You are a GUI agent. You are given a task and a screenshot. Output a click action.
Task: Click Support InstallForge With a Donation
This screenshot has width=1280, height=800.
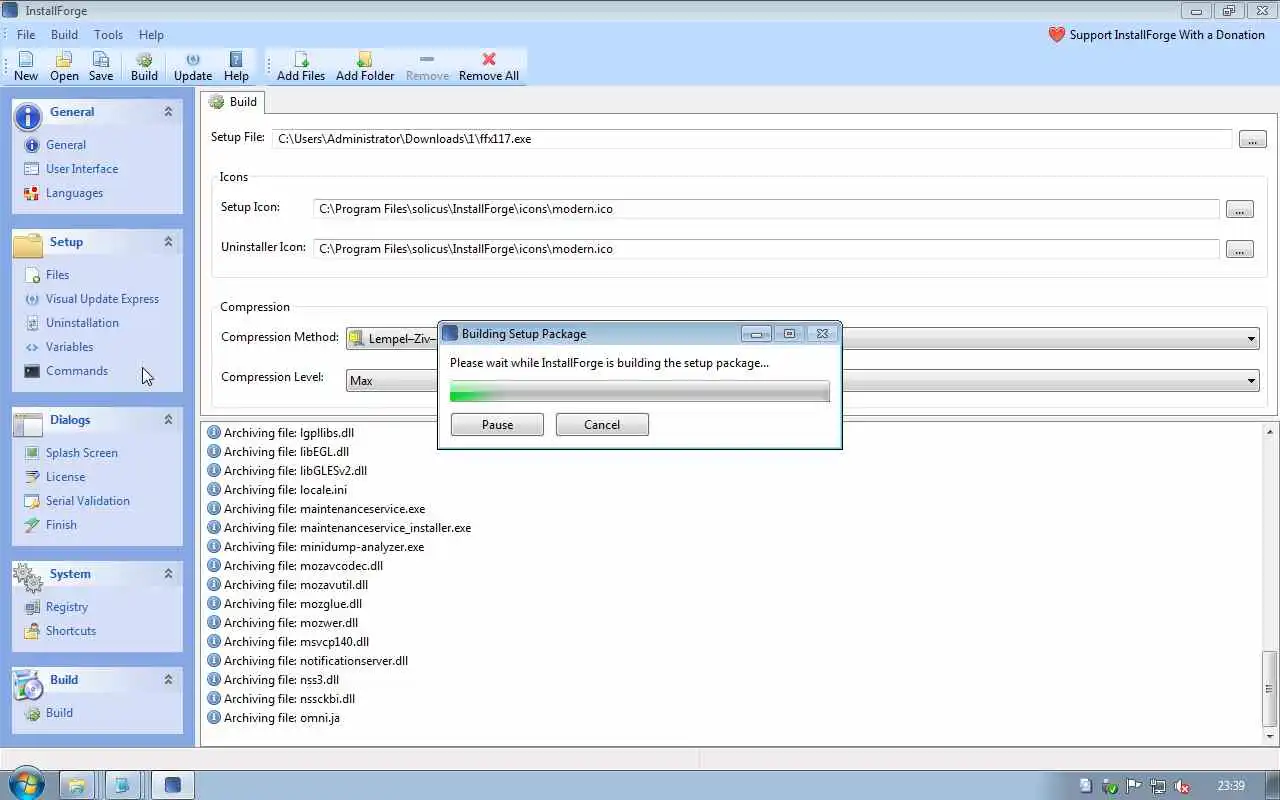1156,35
